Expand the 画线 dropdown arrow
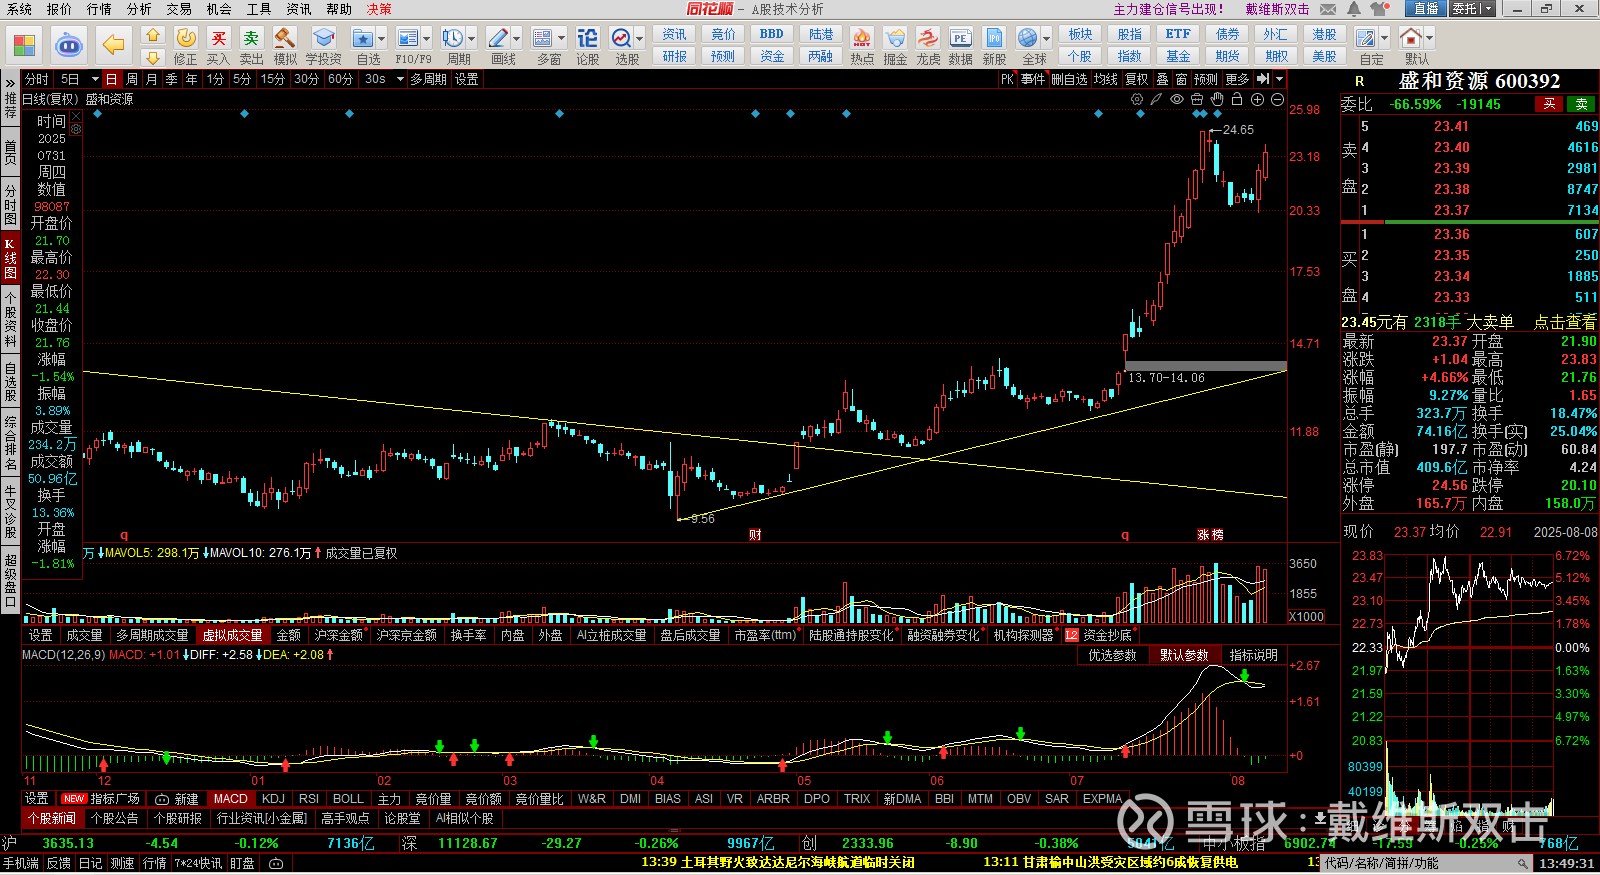The image size is (1600, 875). pos(517,39)
